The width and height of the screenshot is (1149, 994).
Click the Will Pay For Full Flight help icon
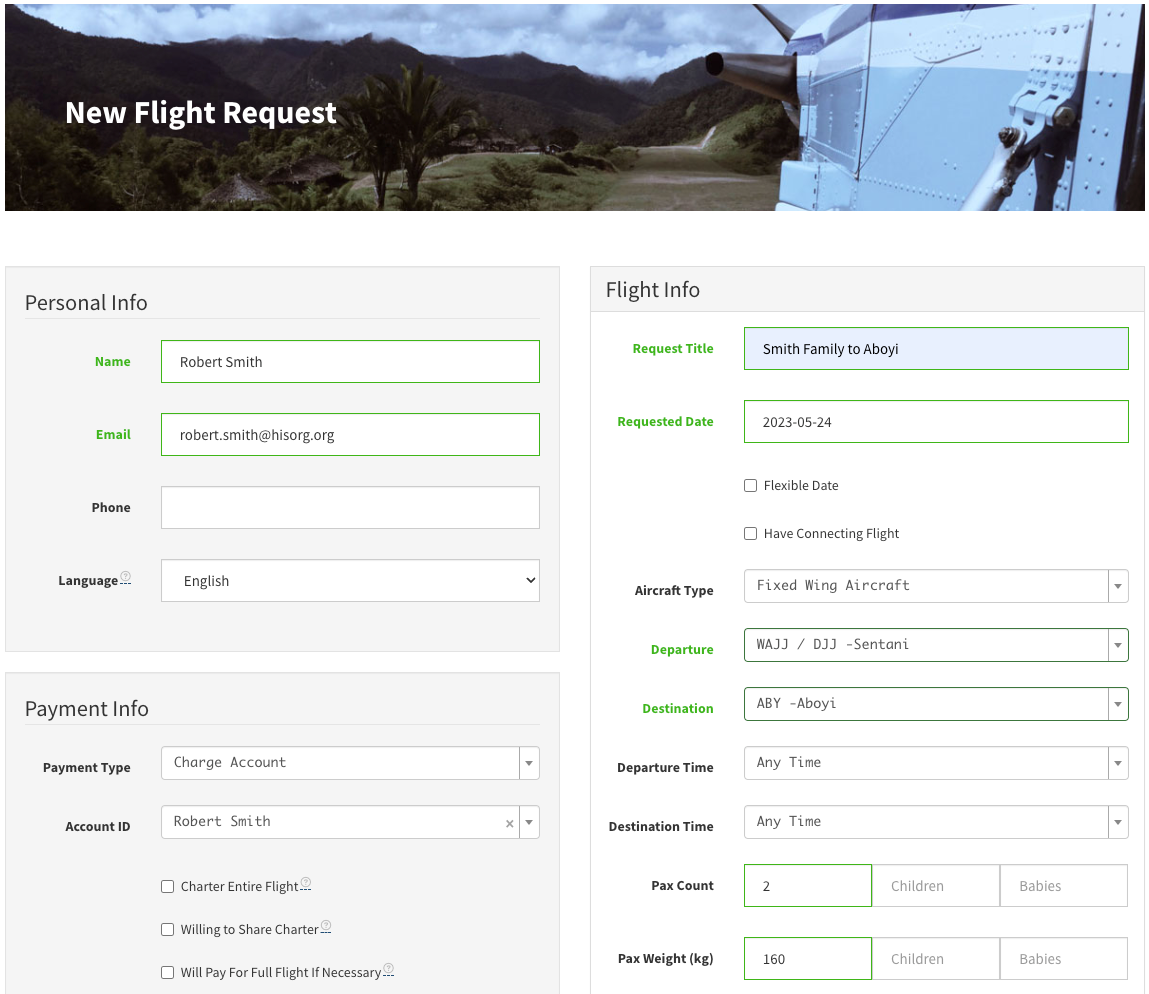tap(385, 966)
